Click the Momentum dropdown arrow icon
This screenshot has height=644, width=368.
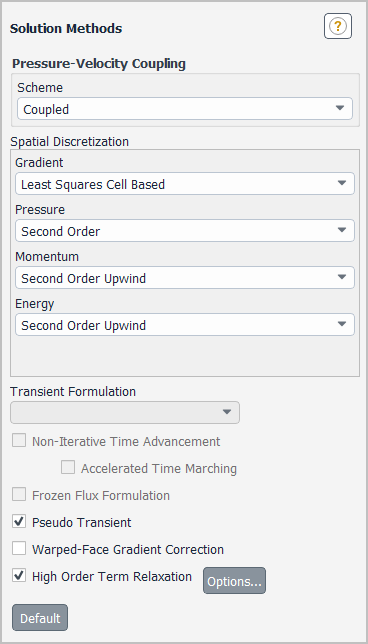(x=342, y=277)
